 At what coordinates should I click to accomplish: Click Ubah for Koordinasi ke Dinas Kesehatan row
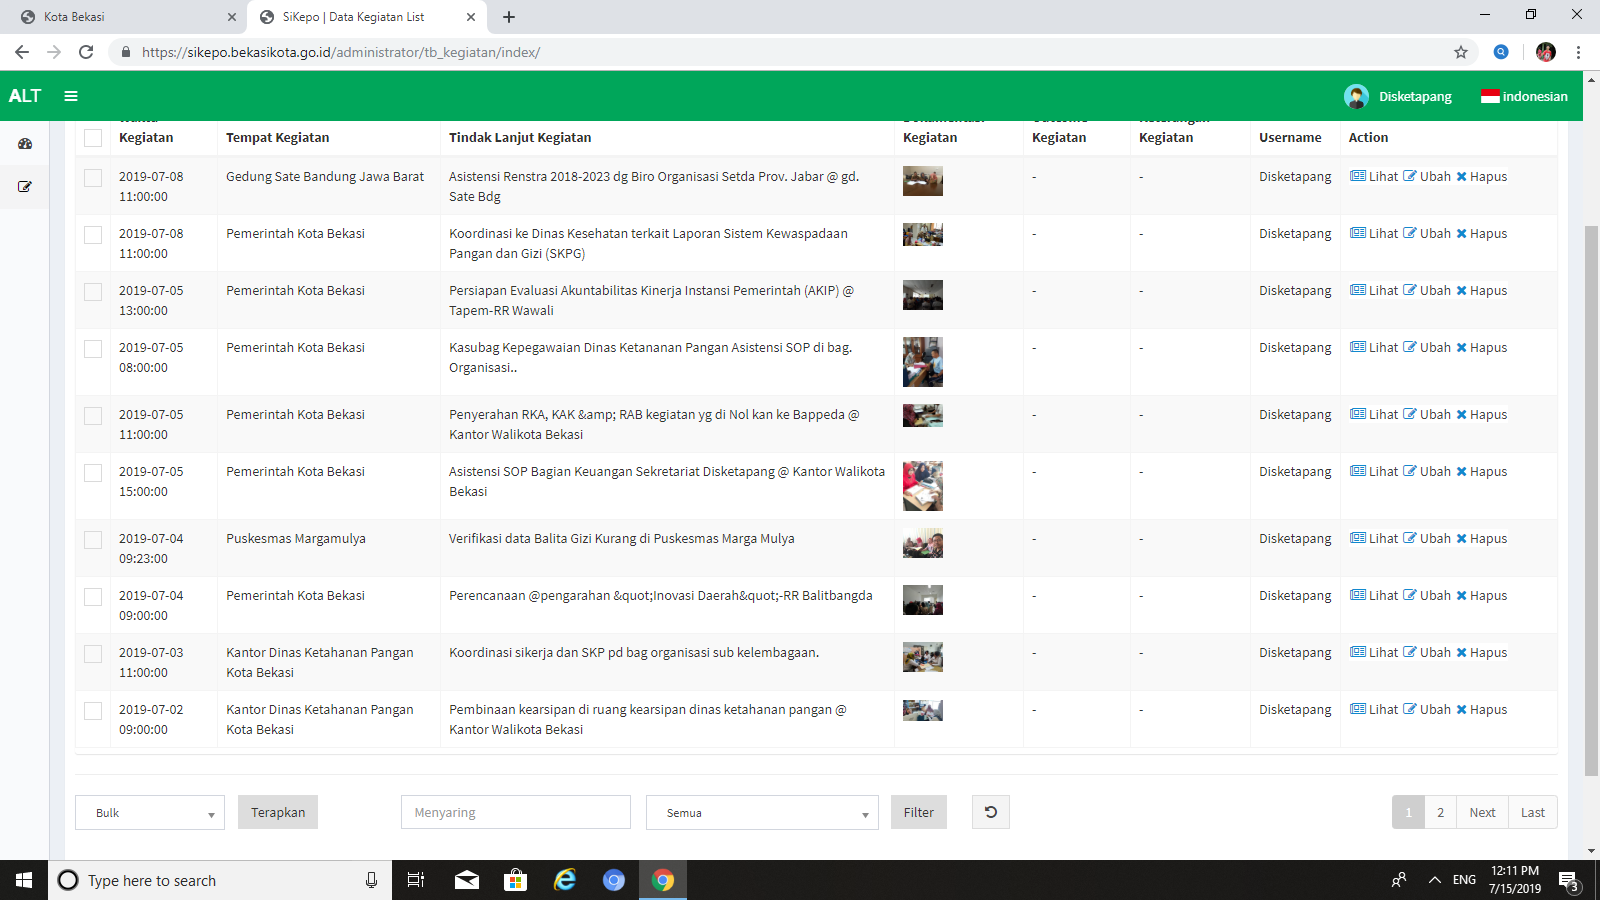(1427, 233)
